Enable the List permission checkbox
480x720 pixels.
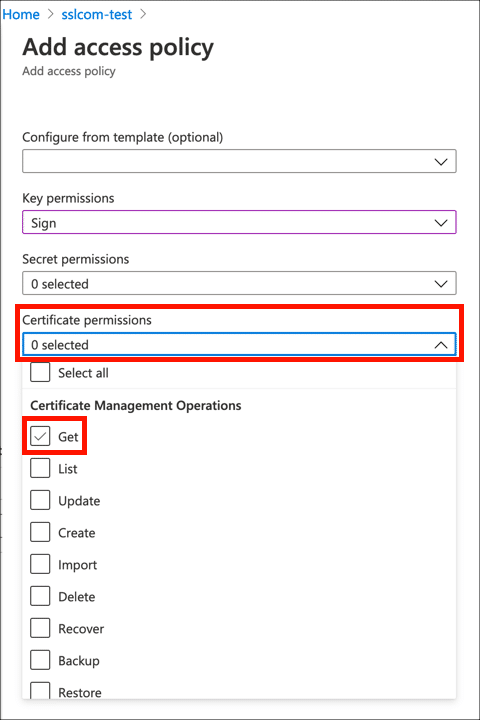click(40, 468)
